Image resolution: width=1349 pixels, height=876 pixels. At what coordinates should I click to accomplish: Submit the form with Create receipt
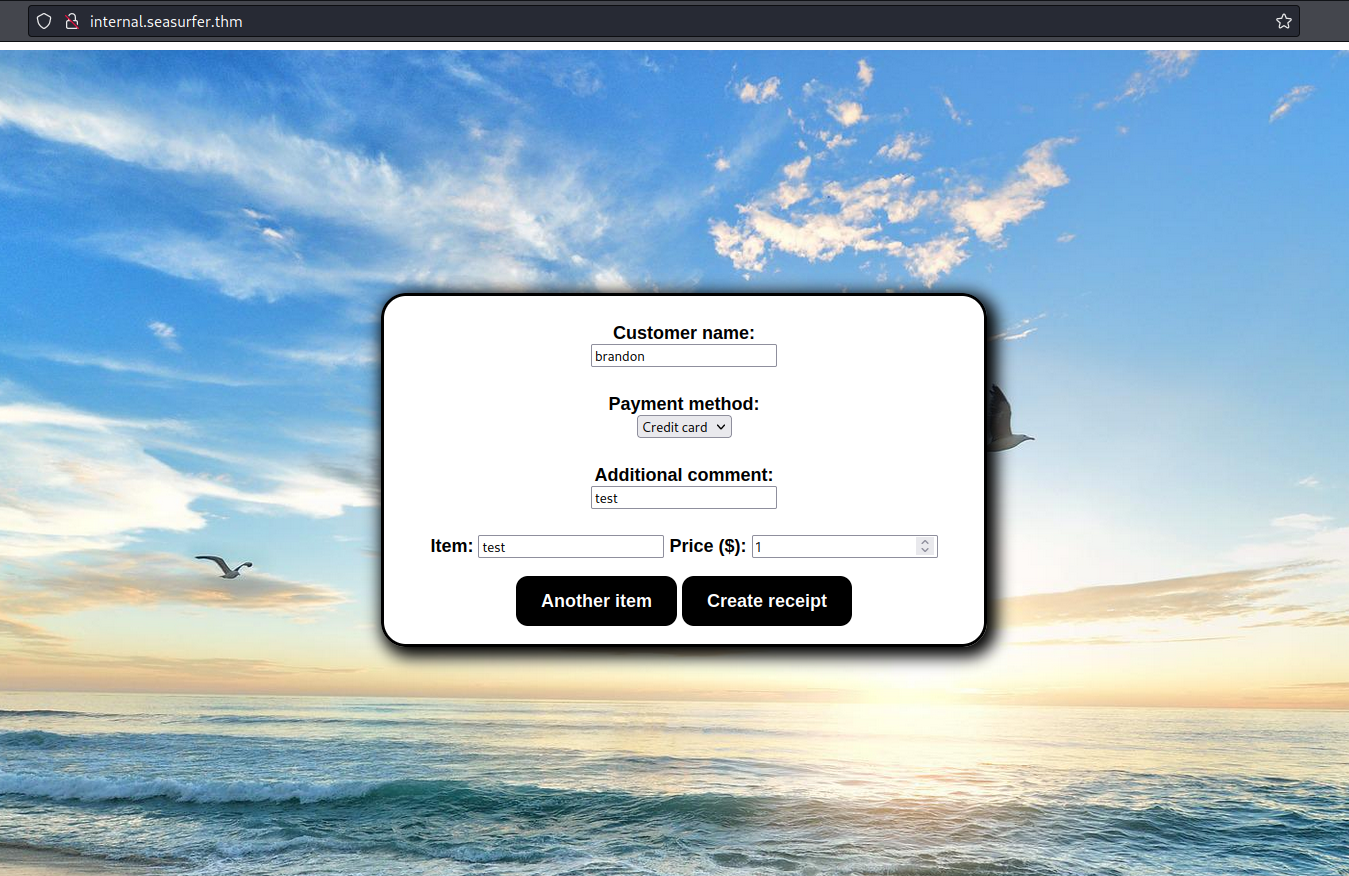(766, 601)
